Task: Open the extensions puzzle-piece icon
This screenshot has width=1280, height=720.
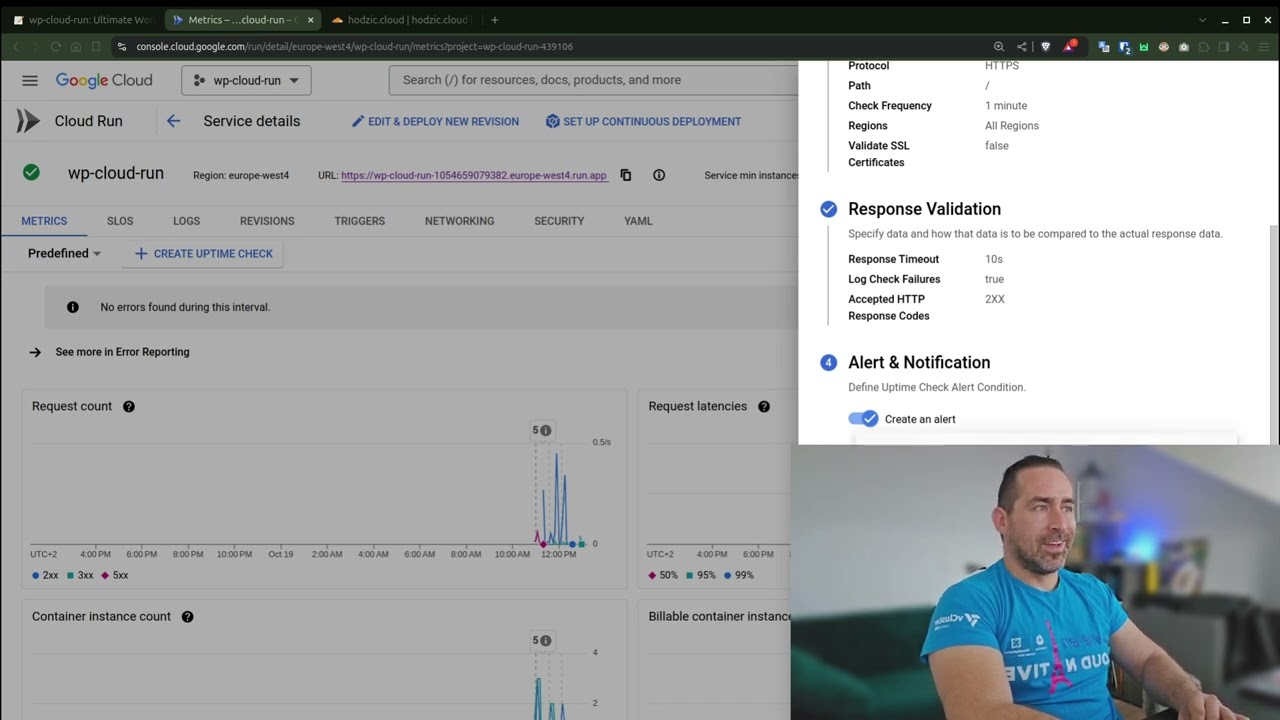Action: coord(1203,47)
